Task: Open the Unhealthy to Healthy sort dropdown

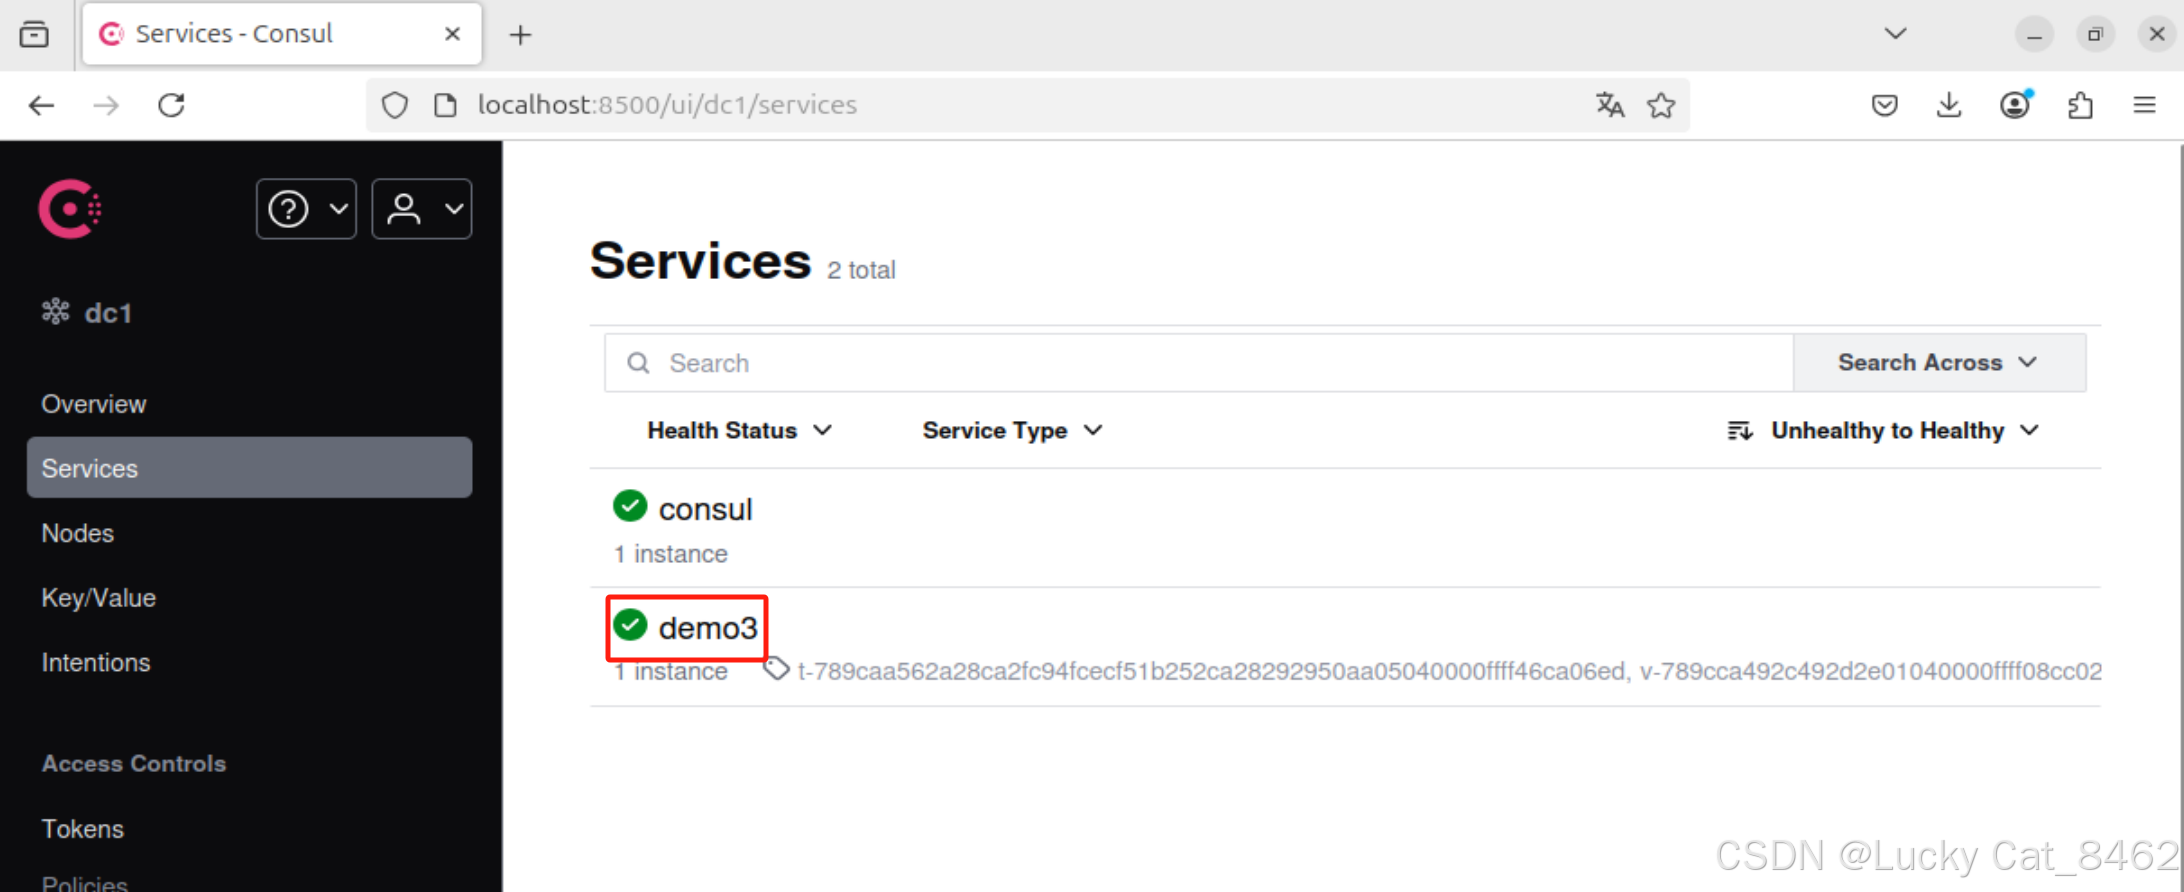Action: click(1883, 431)
